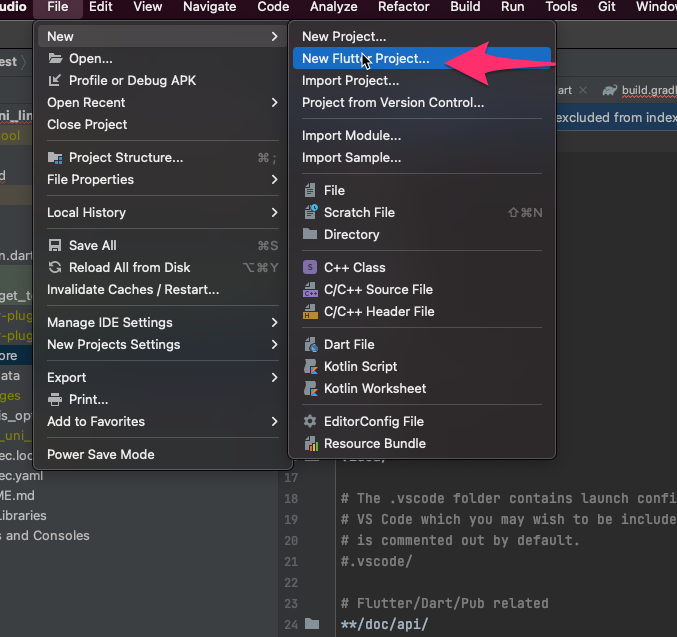Click the Scratch File icon
677x637 pixels.
point(311,212)
